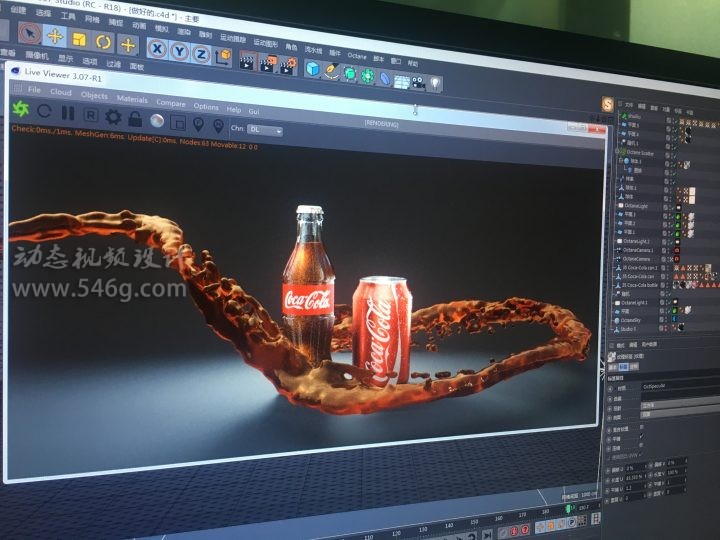This screenshot has width=720, height=540.
Task: Open the Compare menu in Live Viewer
Action: (170, 102)
